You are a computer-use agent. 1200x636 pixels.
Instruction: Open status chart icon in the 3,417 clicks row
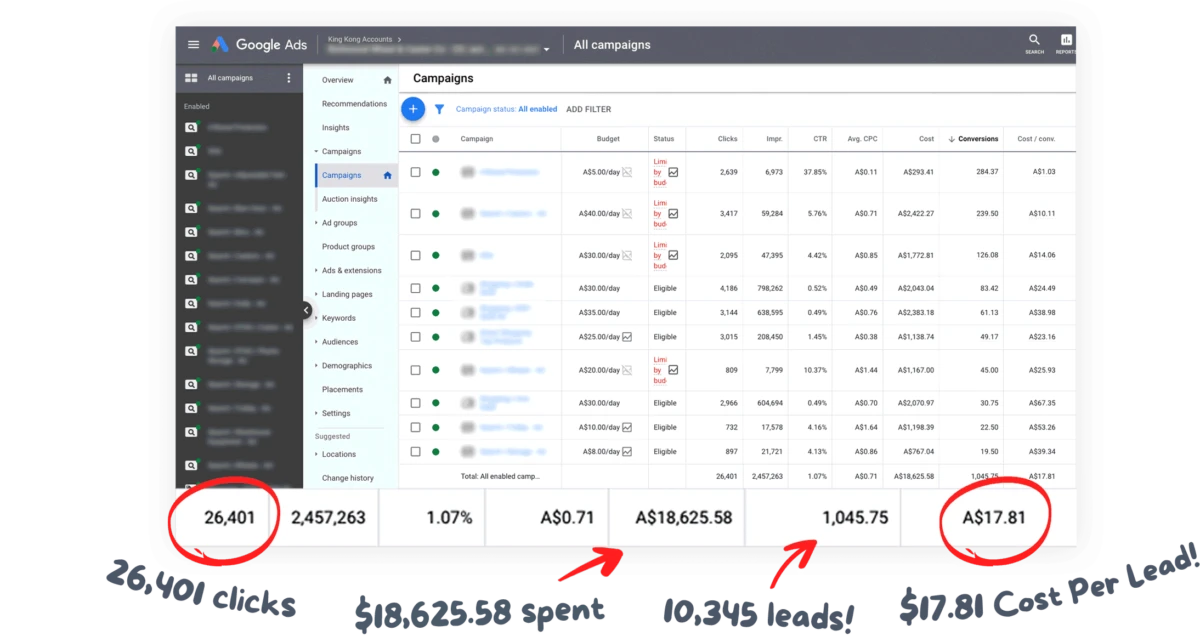[673, 213]
